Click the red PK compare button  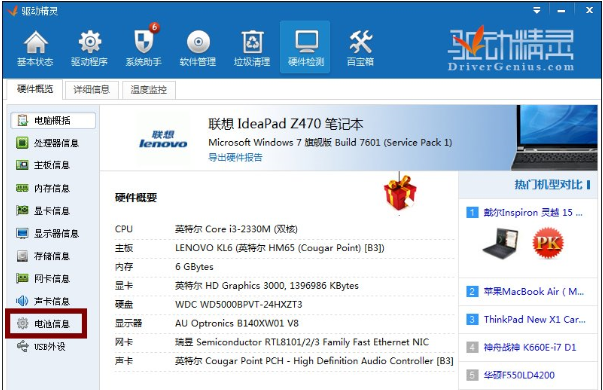coord(548,243)
